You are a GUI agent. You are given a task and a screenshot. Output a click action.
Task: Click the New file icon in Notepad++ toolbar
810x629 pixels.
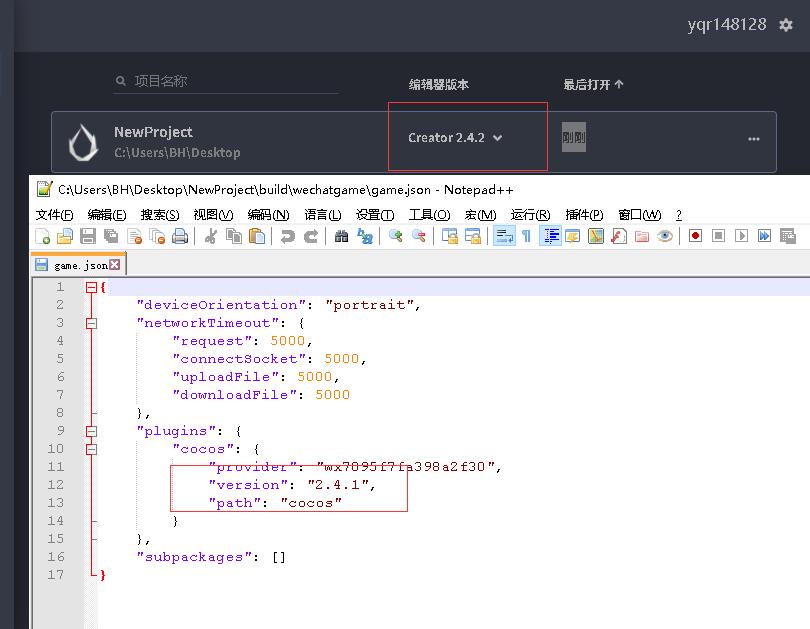click(42, 236)
